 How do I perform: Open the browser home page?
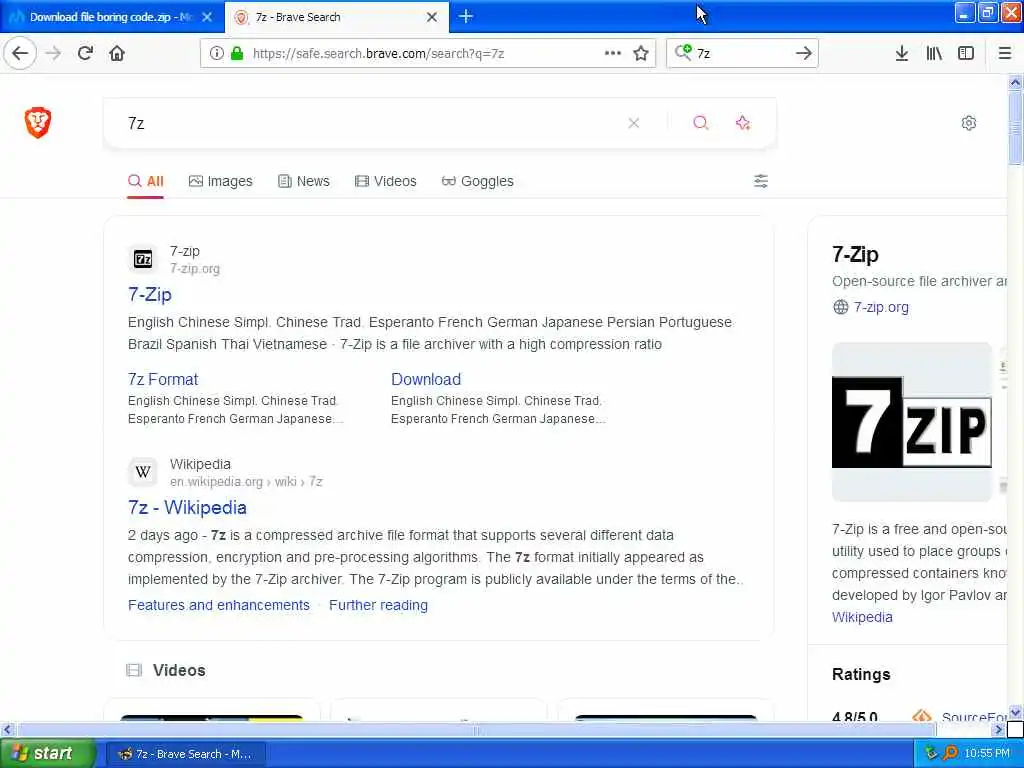[x=117, y=53]
